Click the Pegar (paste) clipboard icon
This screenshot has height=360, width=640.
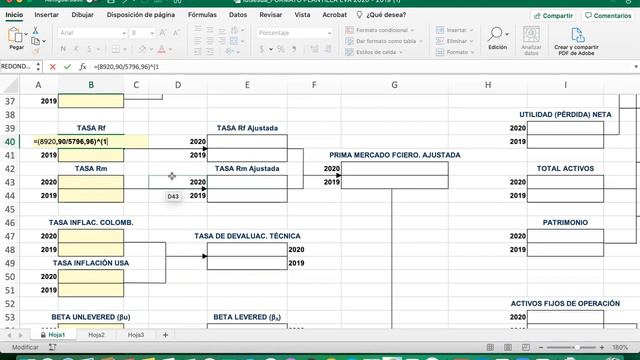pyautogui.click(x=14, y=35)
